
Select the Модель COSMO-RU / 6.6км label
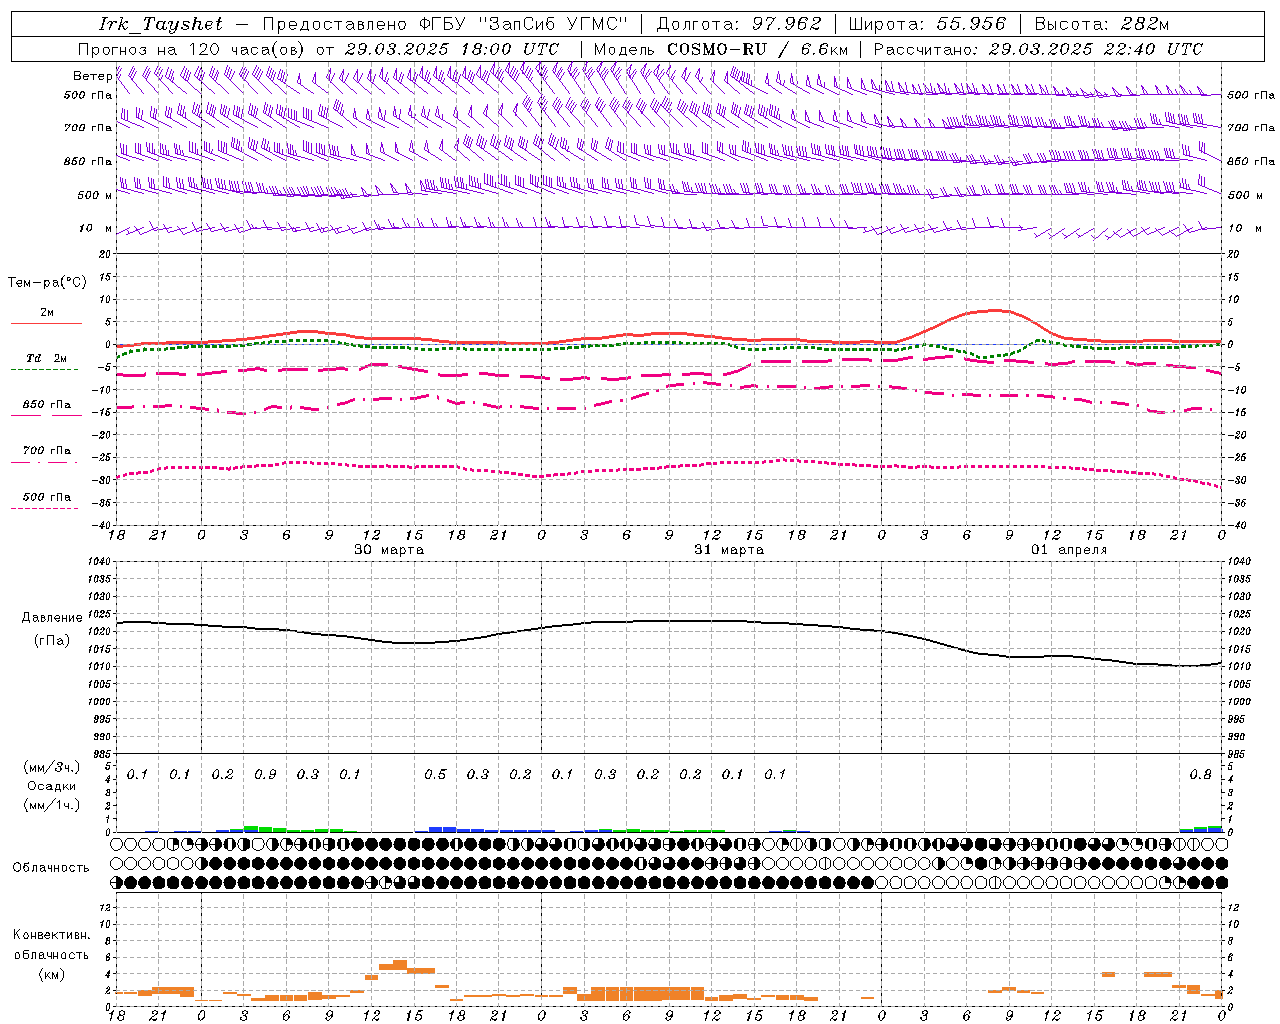click(720, 49)
